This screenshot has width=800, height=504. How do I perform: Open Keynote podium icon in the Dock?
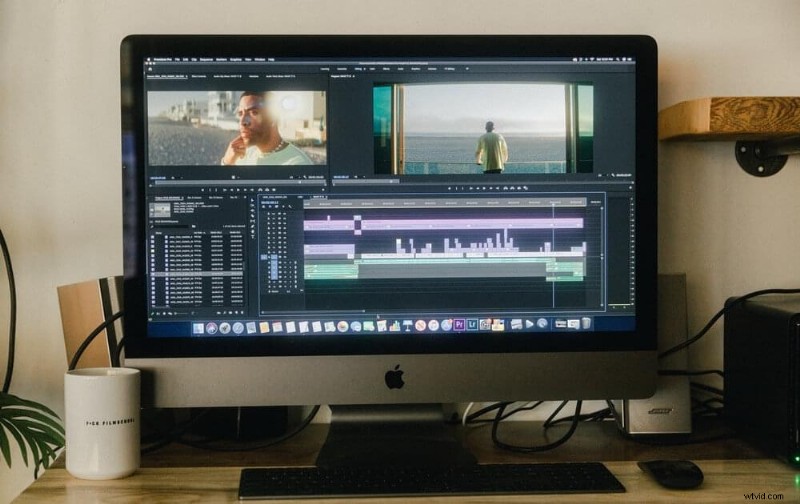[408, 326]
